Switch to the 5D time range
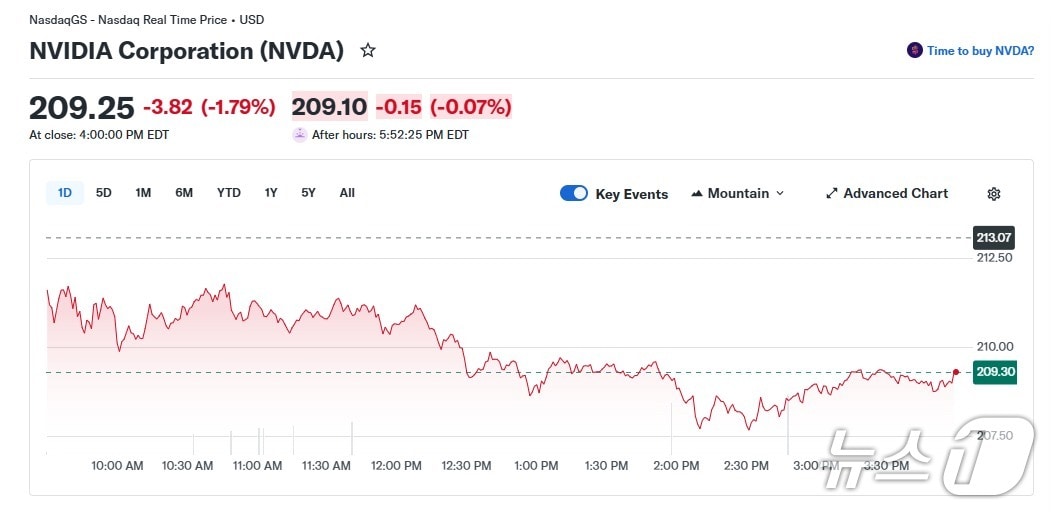This screenshot has height=512, width=1051. (104, 193)
